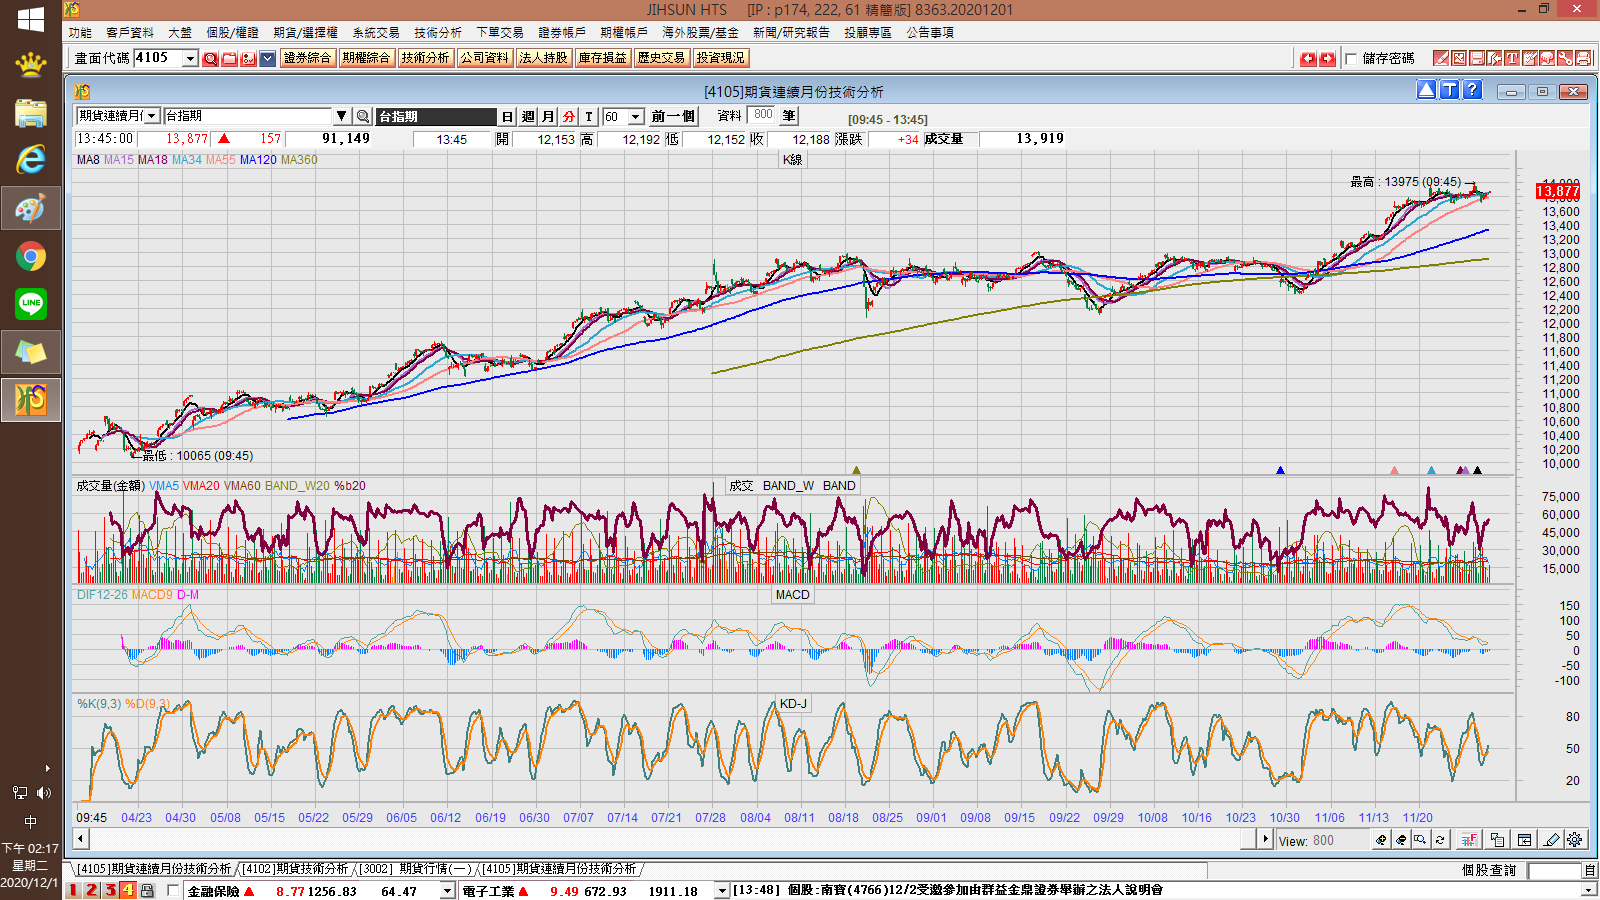The height and width of the screenshot is (900, 1600).
Task: Click the 前一個 previous button
Action: pos(672,116)
